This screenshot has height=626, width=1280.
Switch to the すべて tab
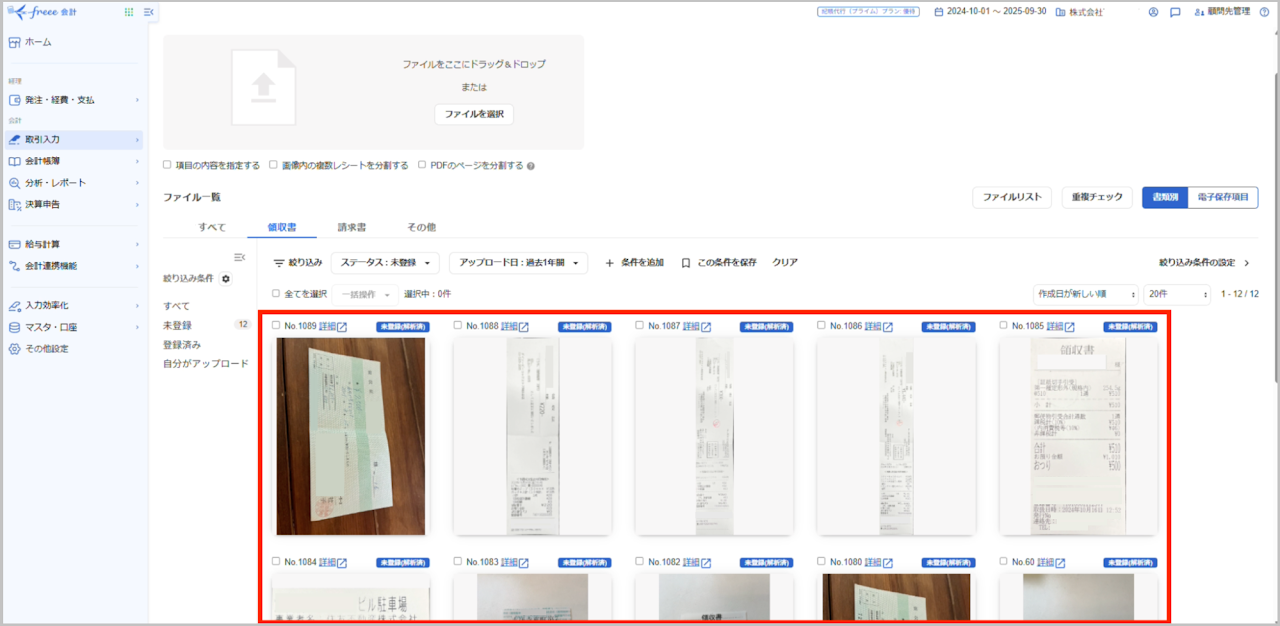pyautogui.click(x=212, y=227)
